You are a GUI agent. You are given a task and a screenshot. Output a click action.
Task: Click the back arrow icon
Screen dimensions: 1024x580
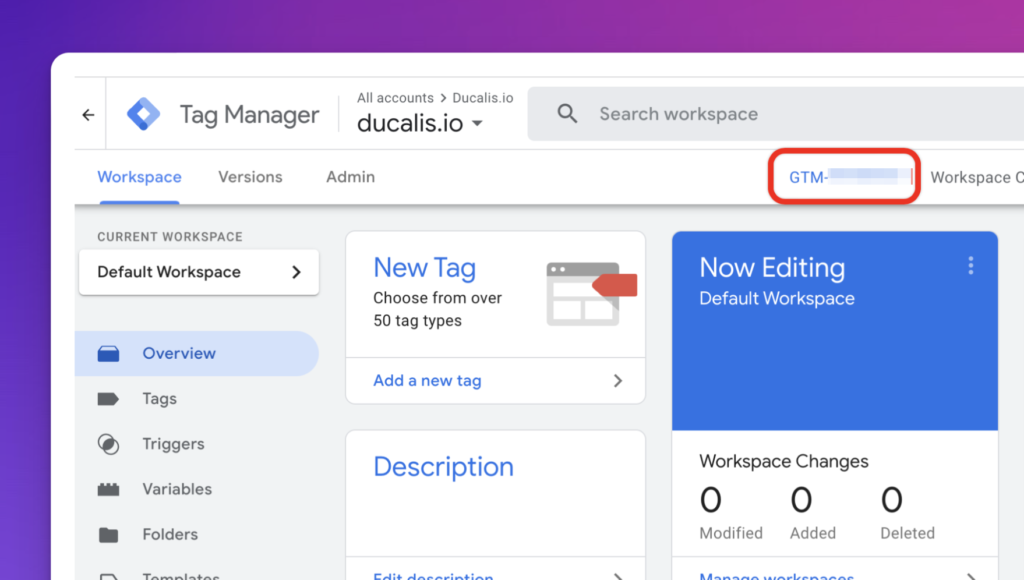tap(88, 115)
